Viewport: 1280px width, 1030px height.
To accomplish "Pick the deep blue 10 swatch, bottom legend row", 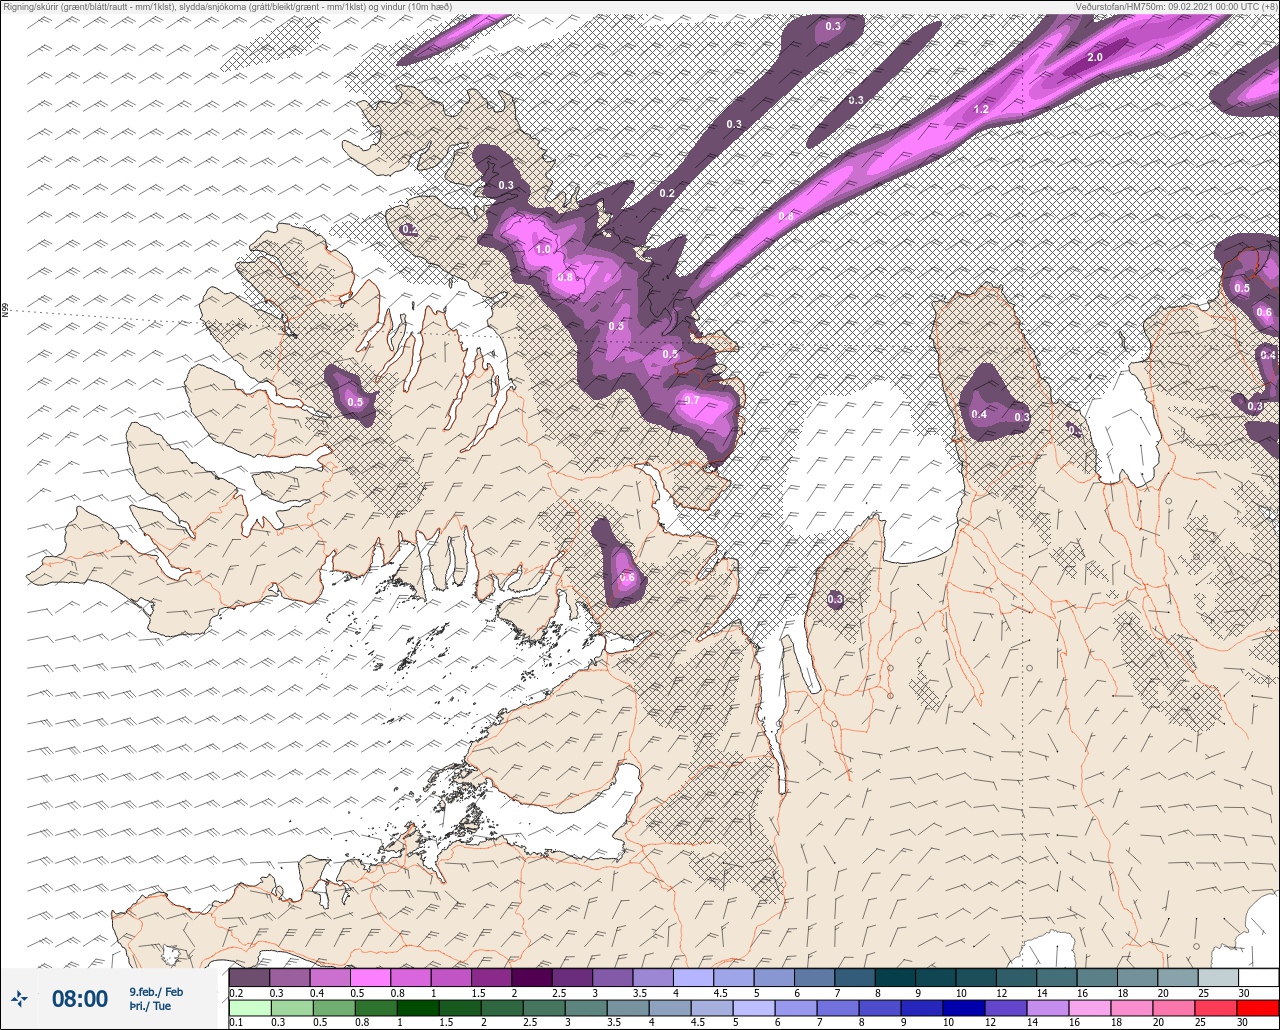I will point(964,1008).
